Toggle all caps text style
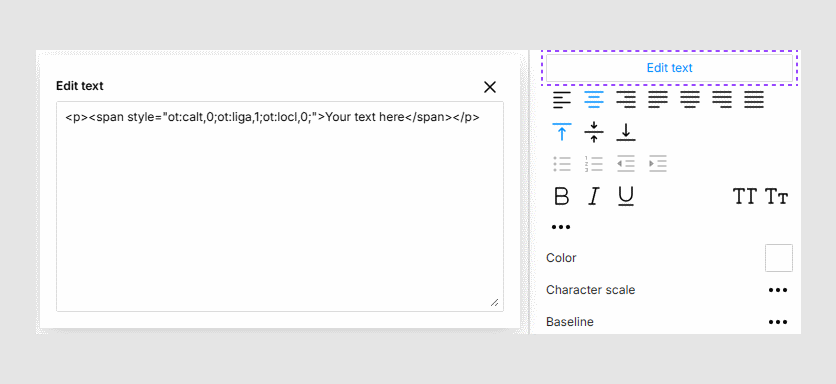Screen dimensions: 836x384 click(745, 196)
